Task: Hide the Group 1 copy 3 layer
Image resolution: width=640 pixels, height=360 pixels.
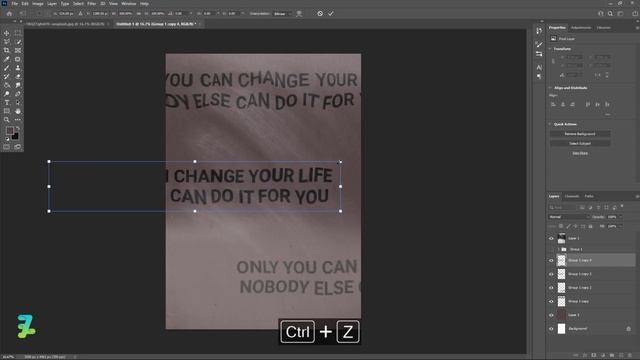Action: [551, 274]
